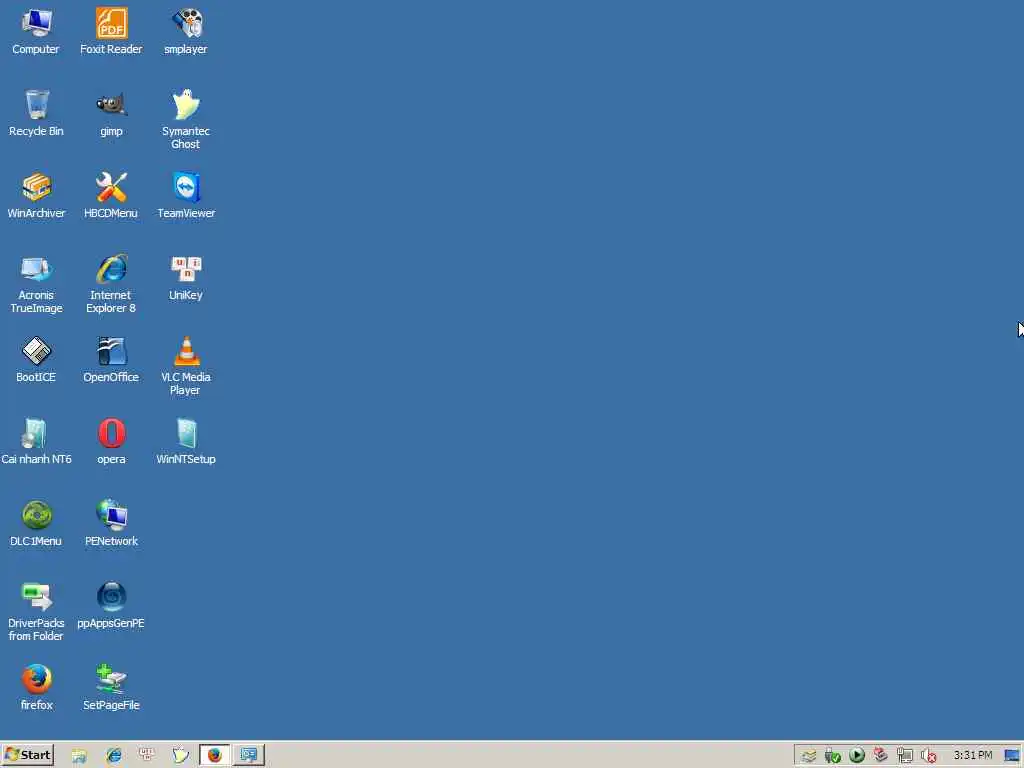The image size is (1024, 768).
Task: Click the TeamViewer desktop shortcut
Action: (x=185, y=196)
